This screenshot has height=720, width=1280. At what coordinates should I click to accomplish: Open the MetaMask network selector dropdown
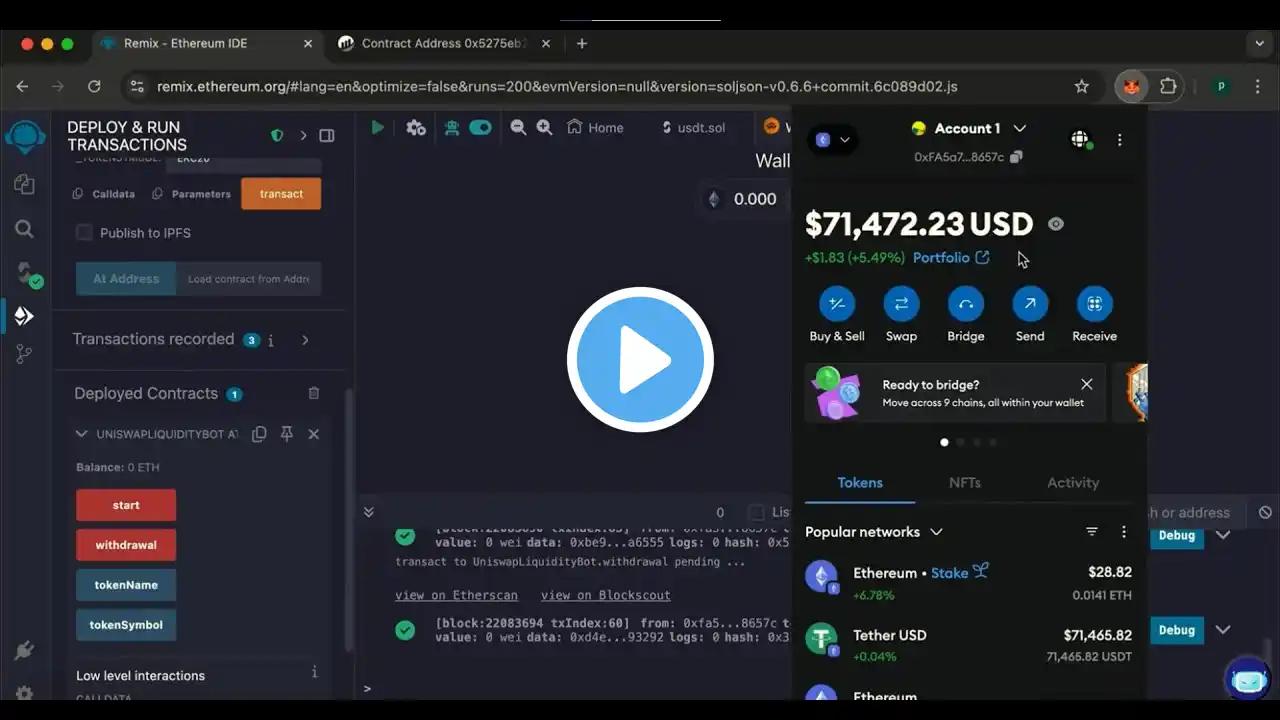[832, 140]
